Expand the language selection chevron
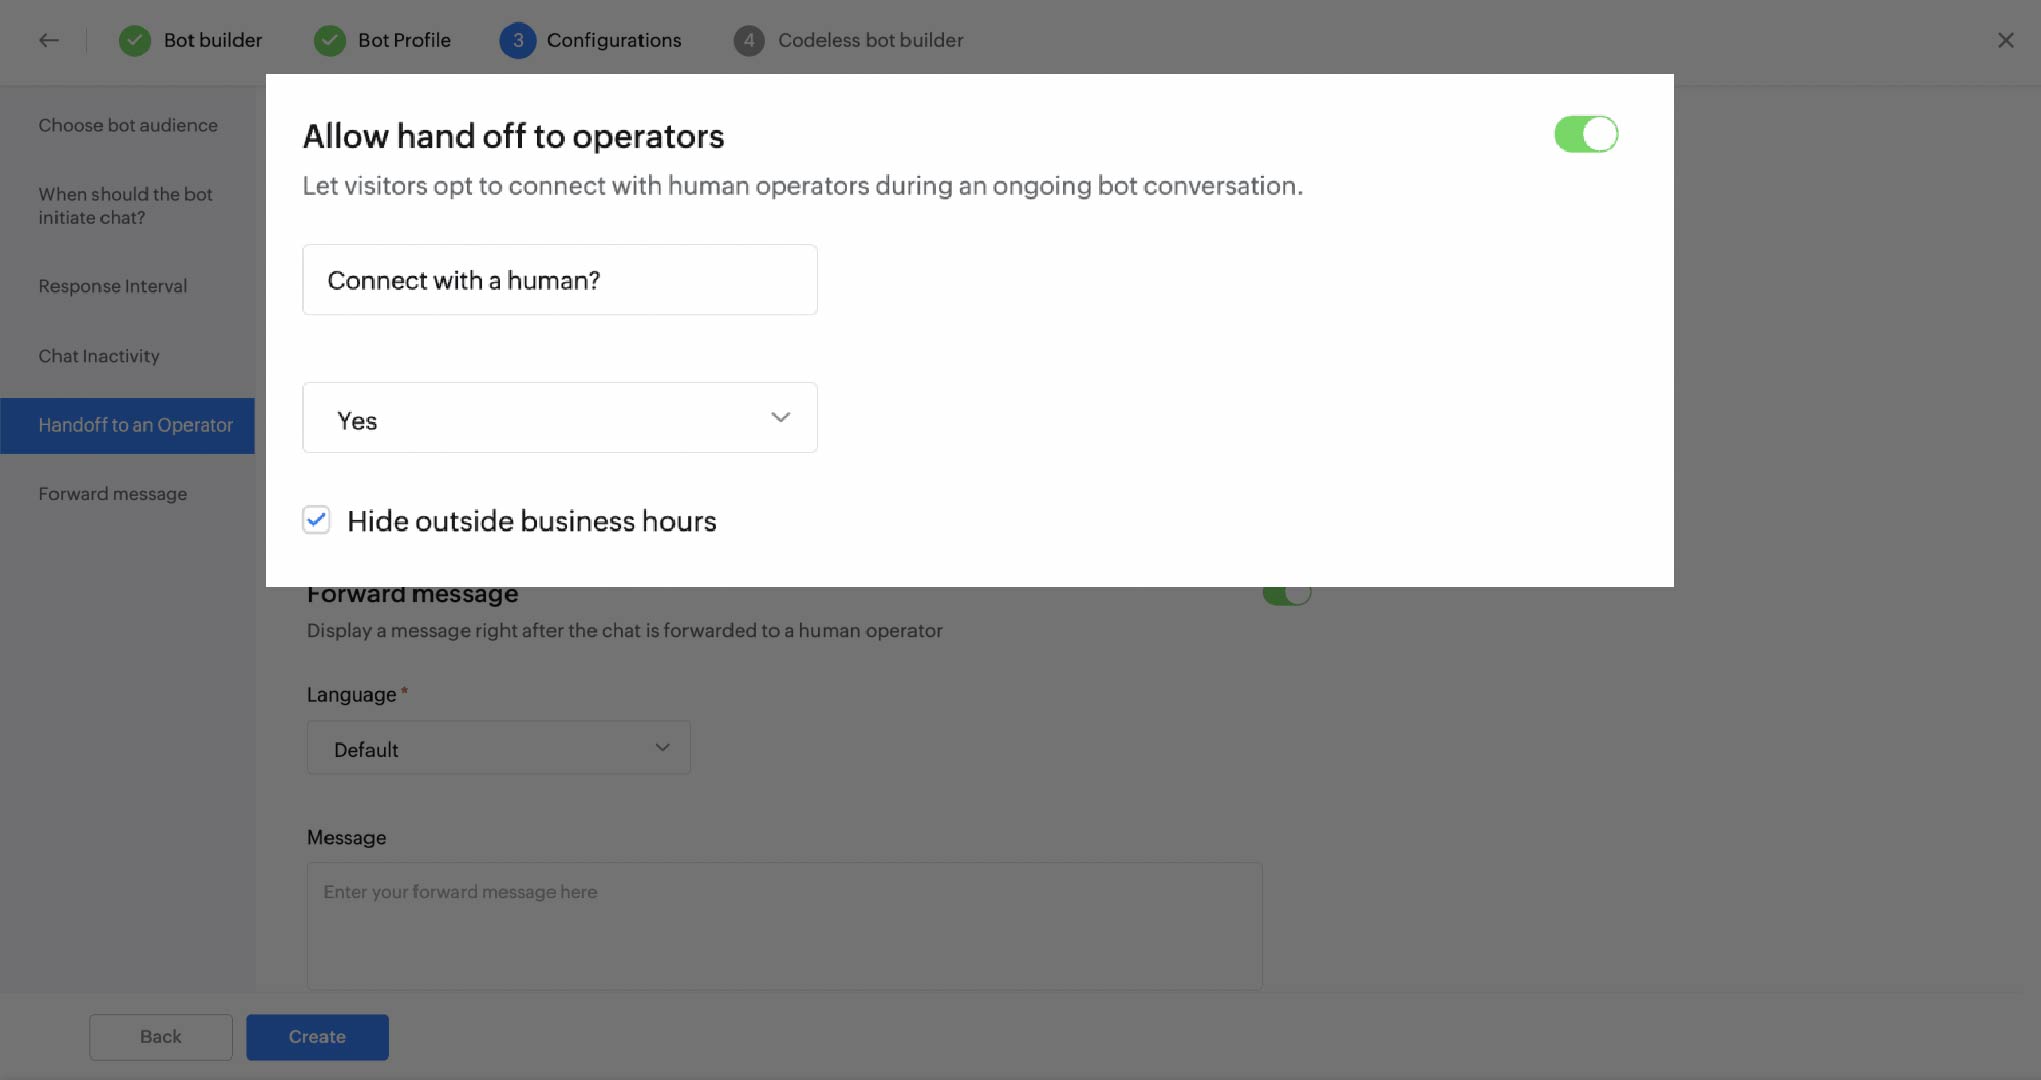 point(662,748)
